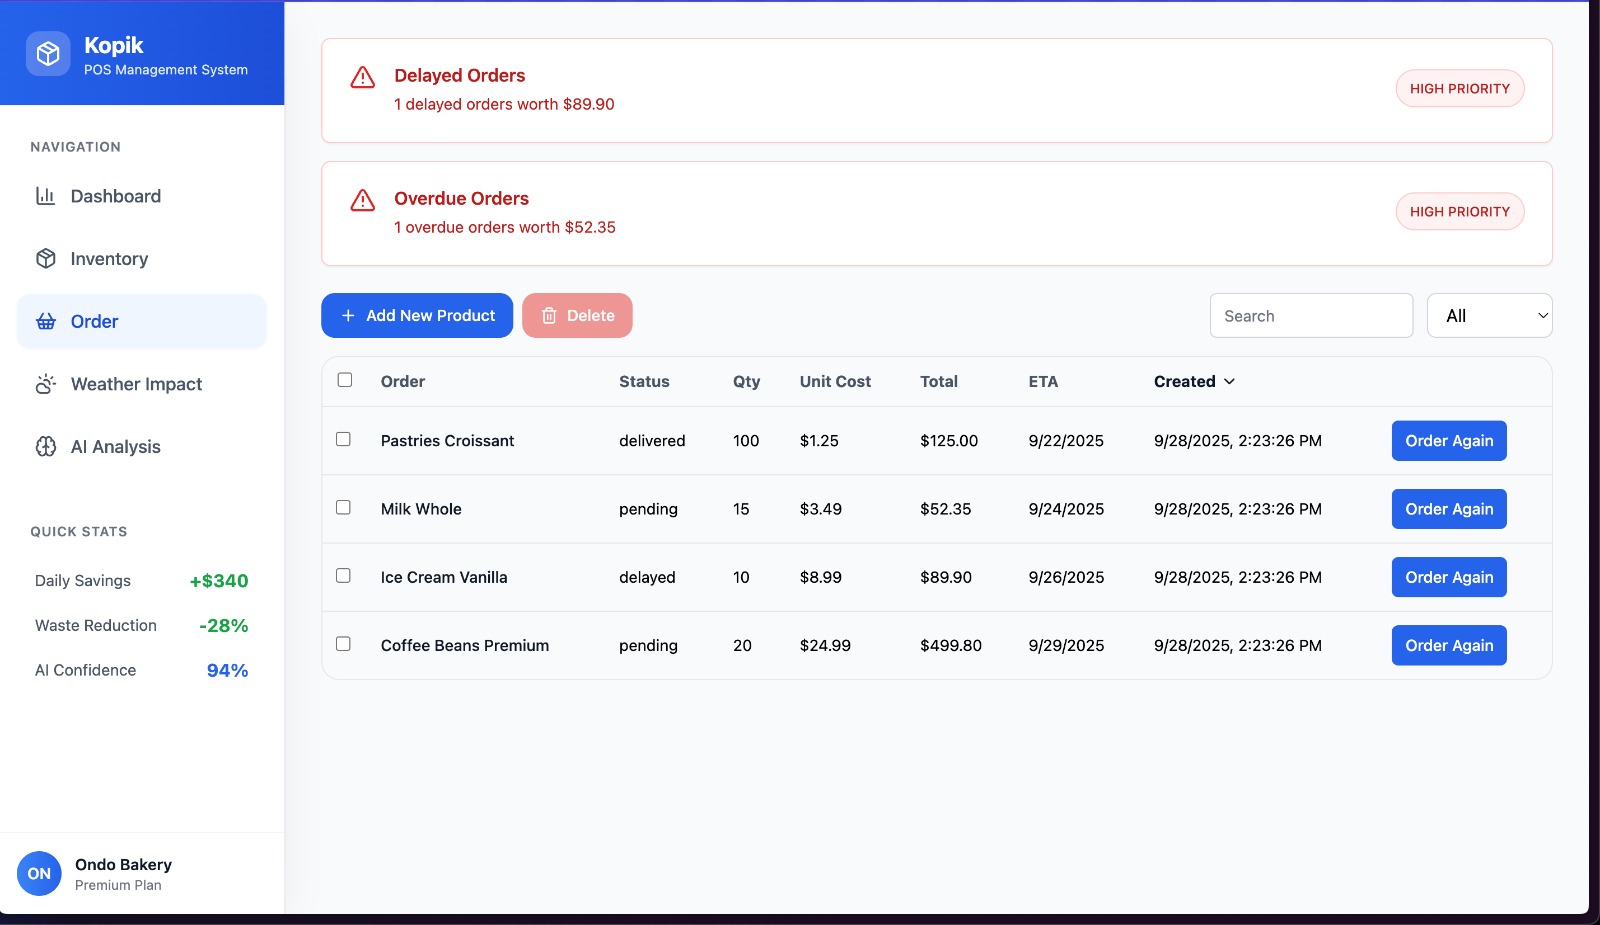Click the ON avatar for Ondo Bakery
The width and height of the screenshot is (1600, 925).
39,874
